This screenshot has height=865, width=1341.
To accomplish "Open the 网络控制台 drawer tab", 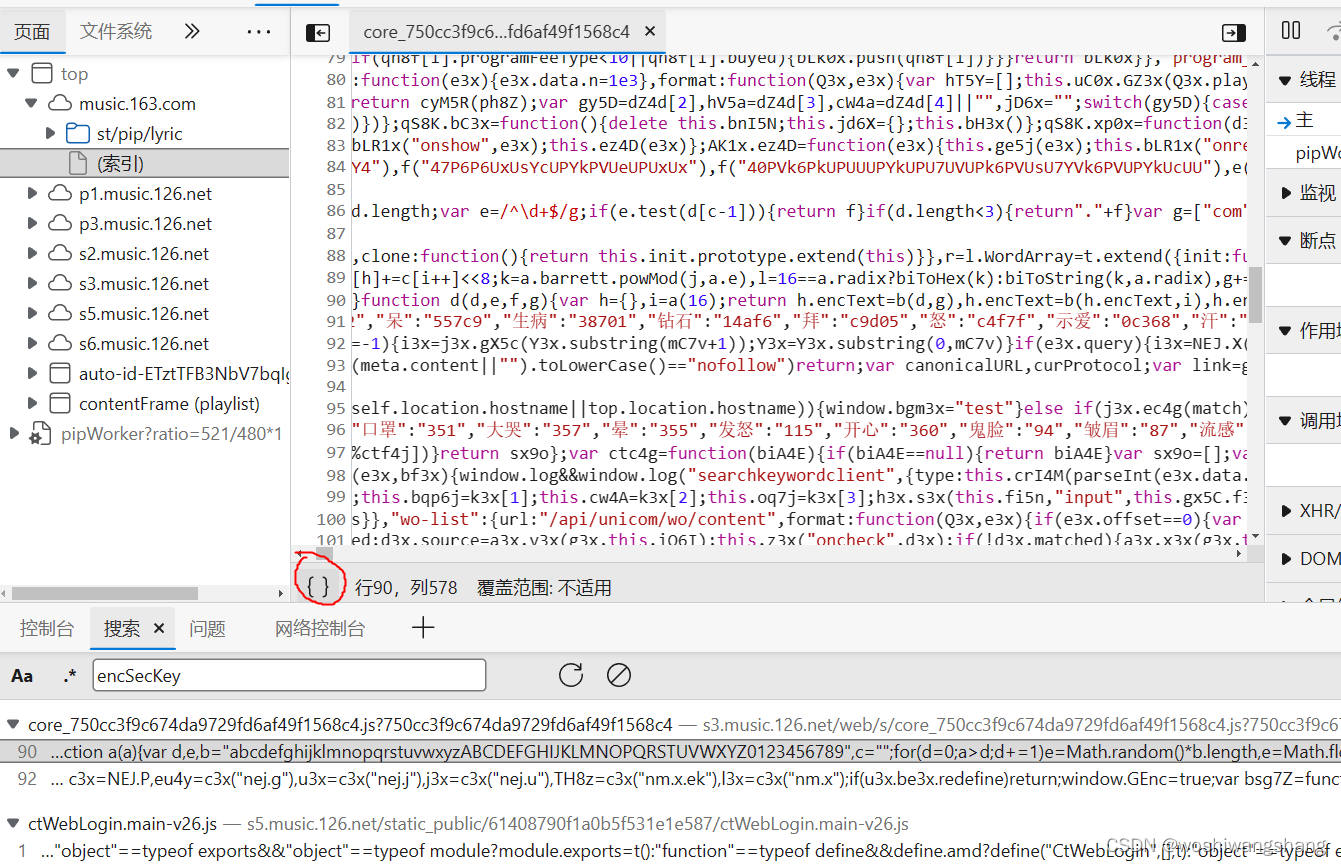I will [320, 629].
